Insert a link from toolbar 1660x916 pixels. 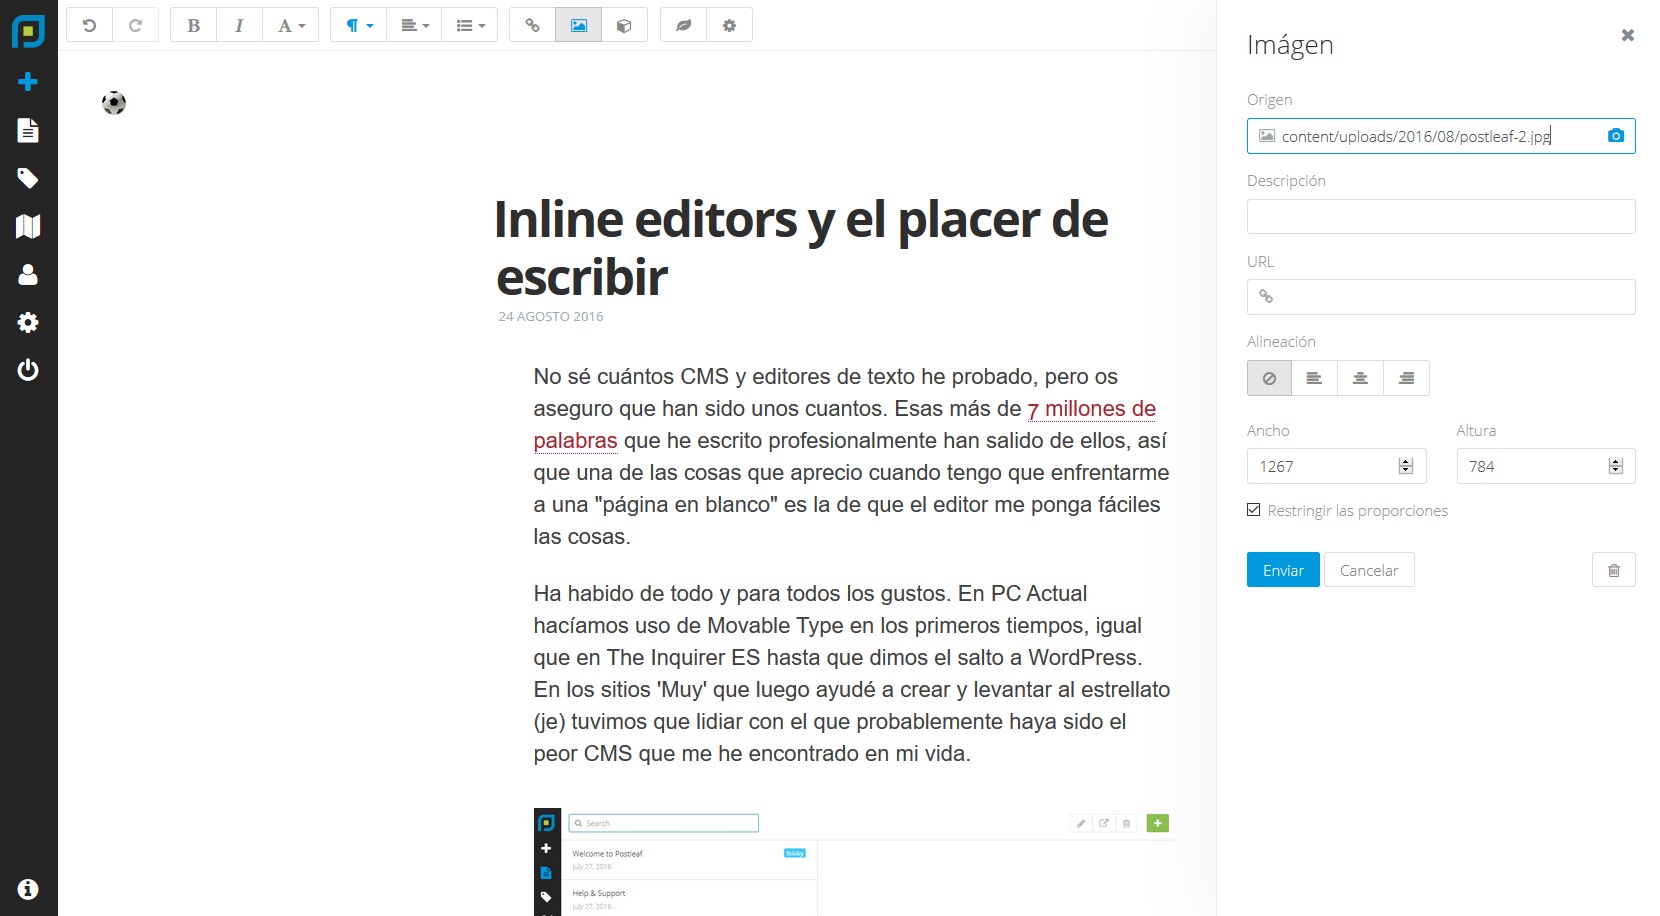(532, 25)
